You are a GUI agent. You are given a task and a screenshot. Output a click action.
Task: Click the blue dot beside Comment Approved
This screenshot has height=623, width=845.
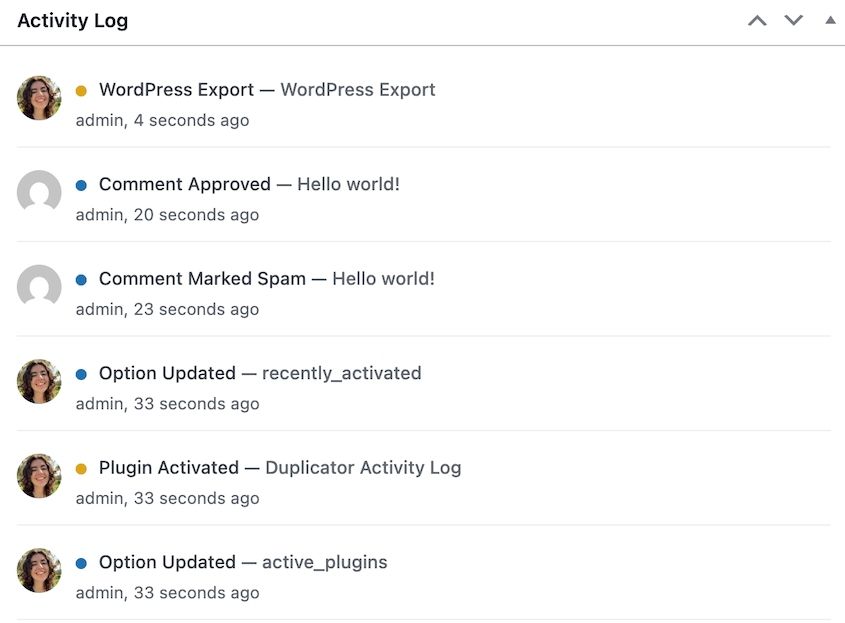coord(81,184)
